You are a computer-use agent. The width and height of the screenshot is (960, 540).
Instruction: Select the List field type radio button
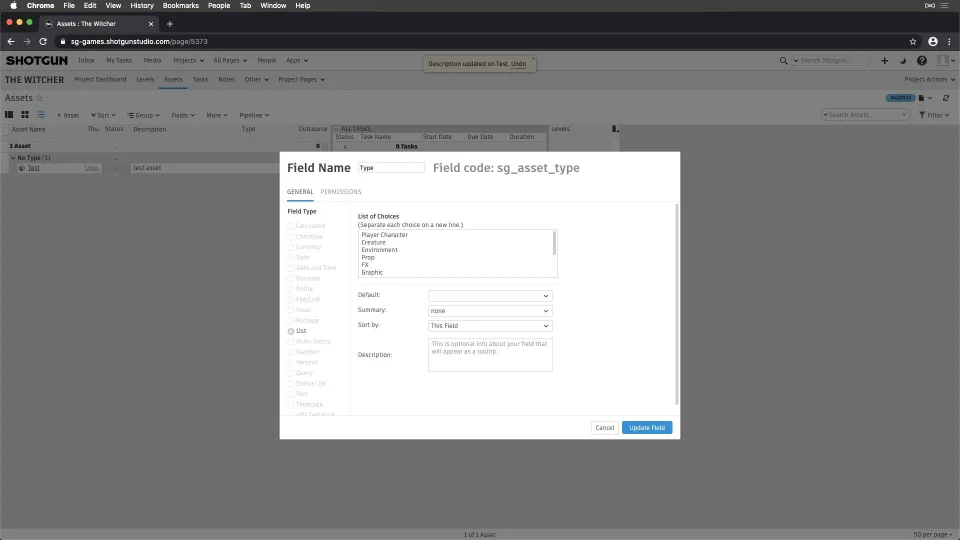291,331
